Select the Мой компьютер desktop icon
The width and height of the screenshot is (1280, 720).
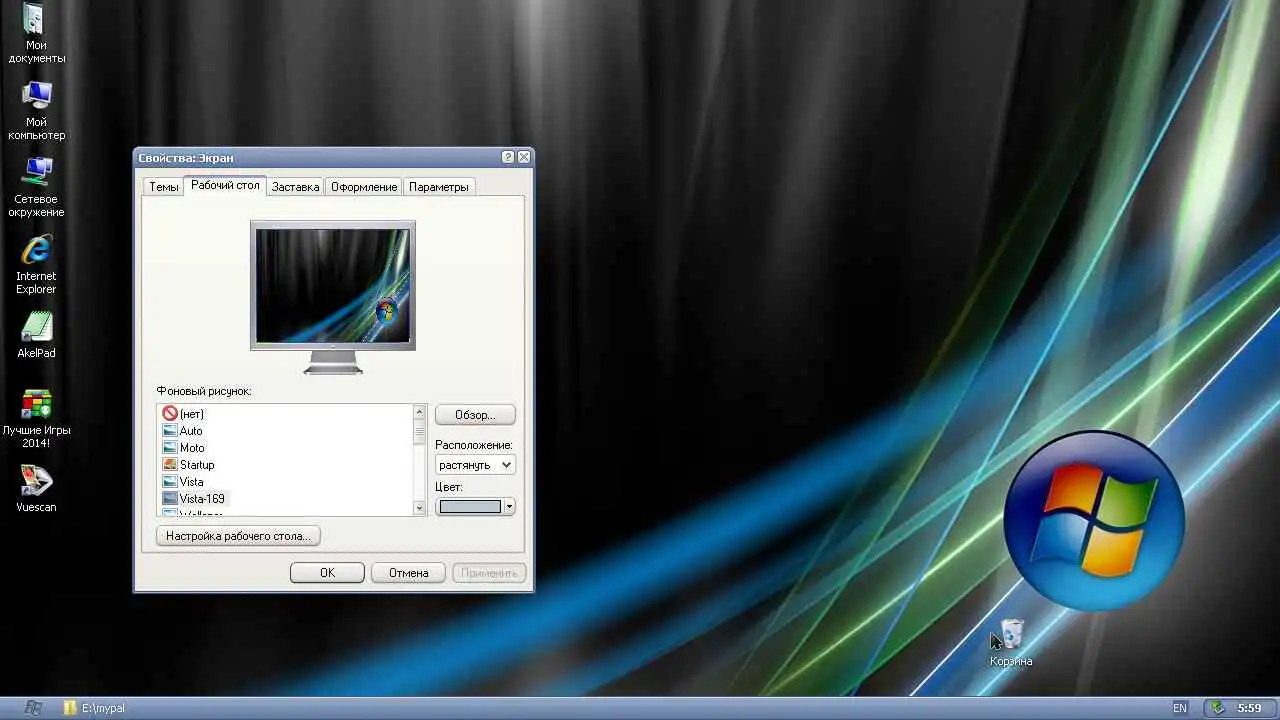[x=37, y=110]
